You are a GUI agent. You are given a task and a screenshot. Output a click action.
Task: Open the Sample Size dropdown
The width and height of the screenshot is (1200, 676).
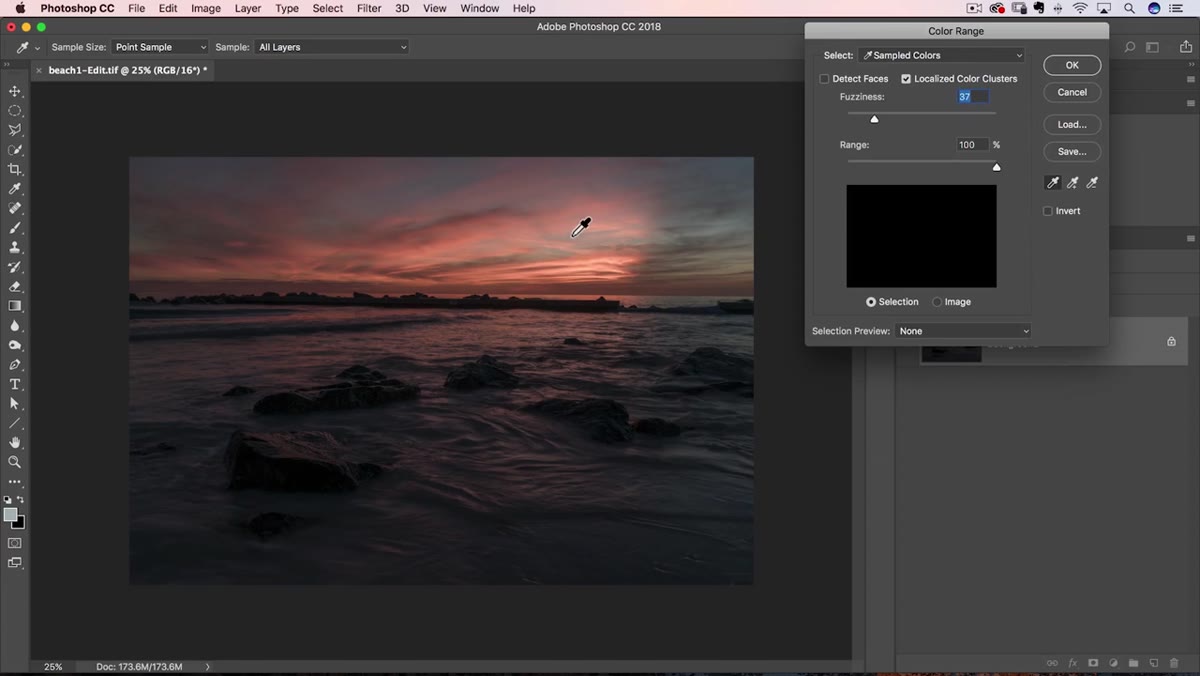pos(160,47)
